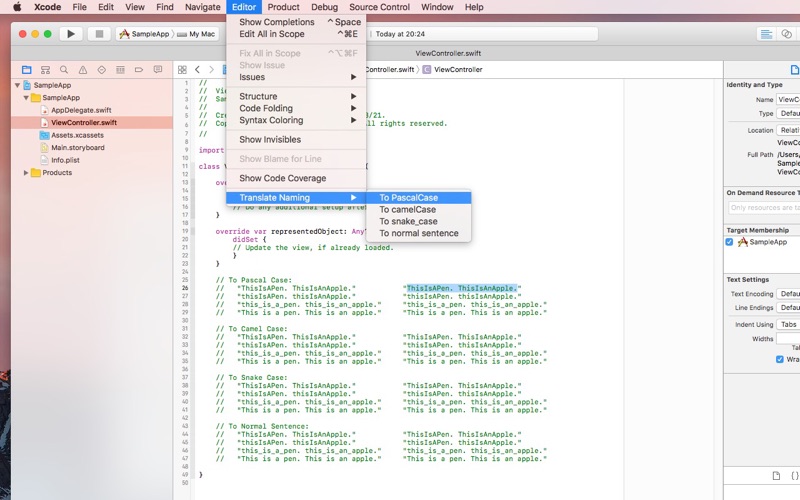
Task: Open the Find navigator magnifier icon
Action: (x=64, y=70)
